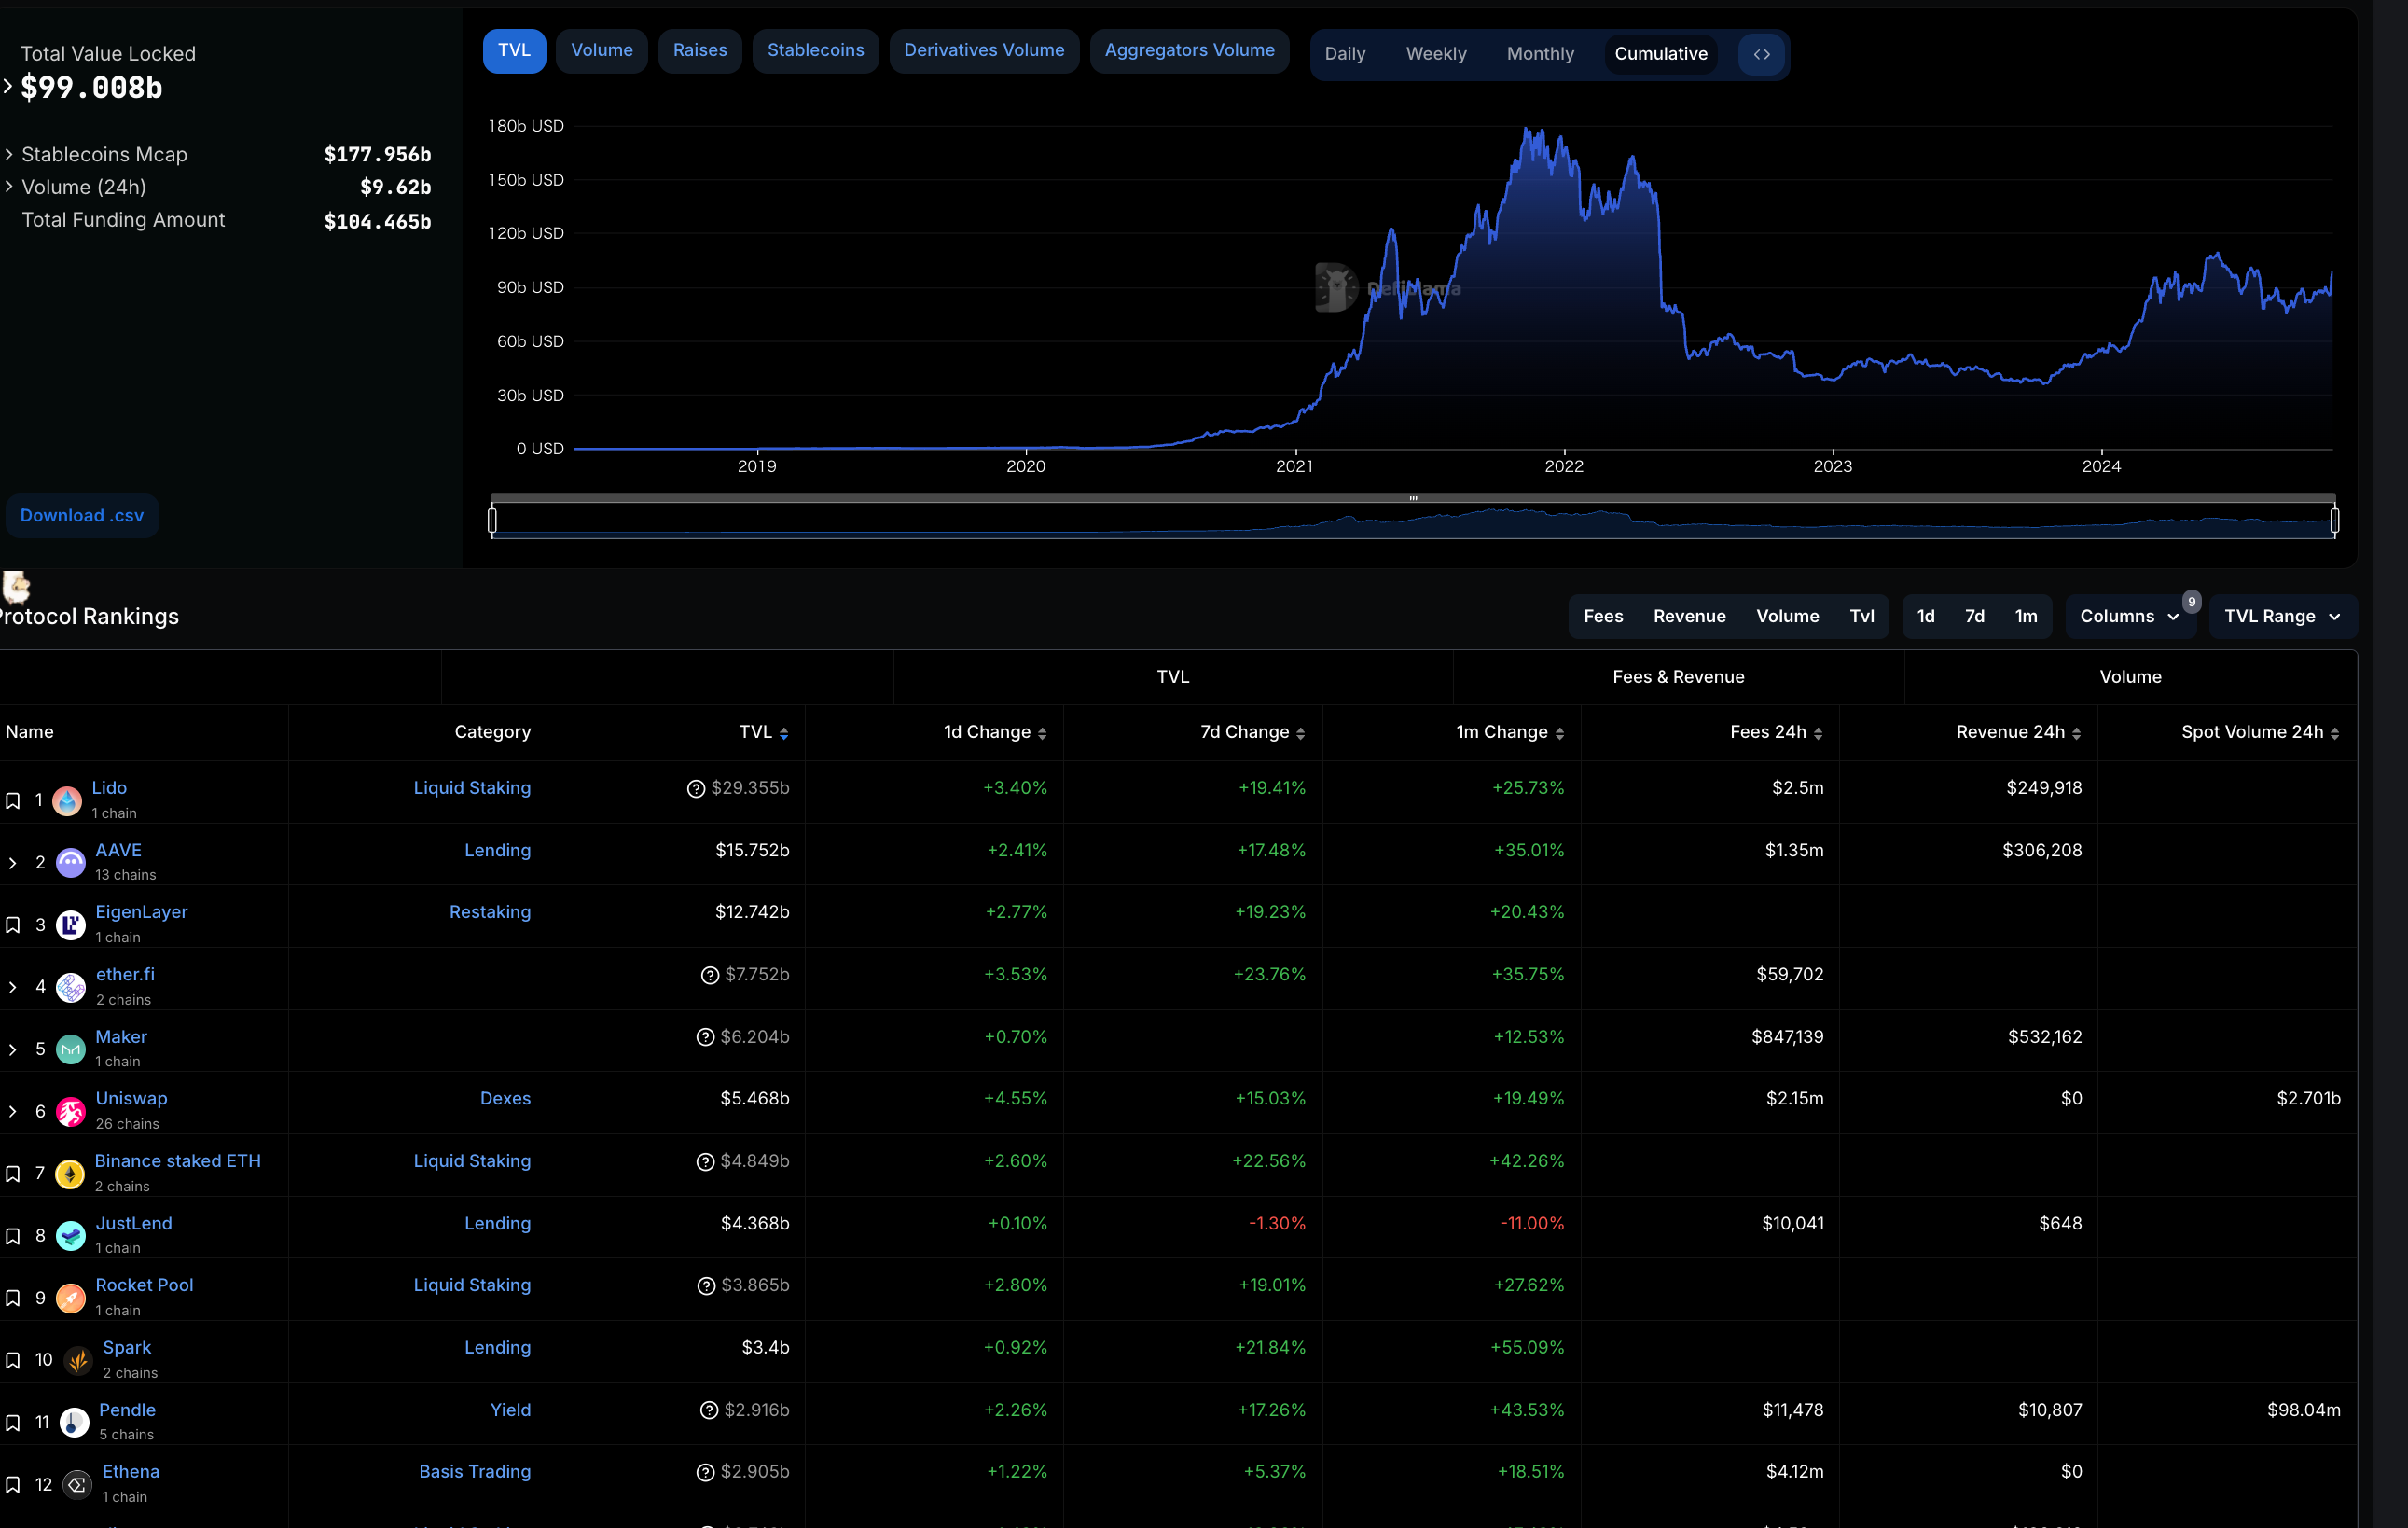Click the Rocket Pool logo icon
The width and height of the screenshot is (2408, 1528).
click(71, 1298)
